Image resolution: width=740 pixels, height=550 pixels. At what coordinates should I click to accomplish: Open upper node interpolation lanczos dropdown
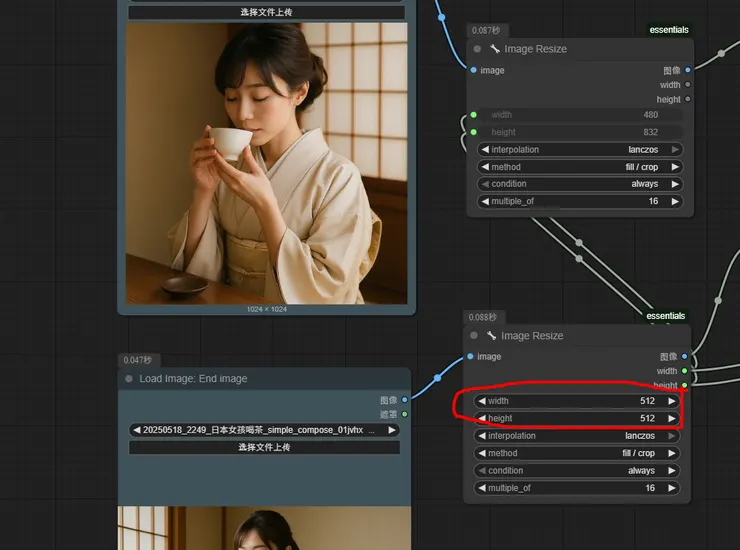(x=580, y=150)
